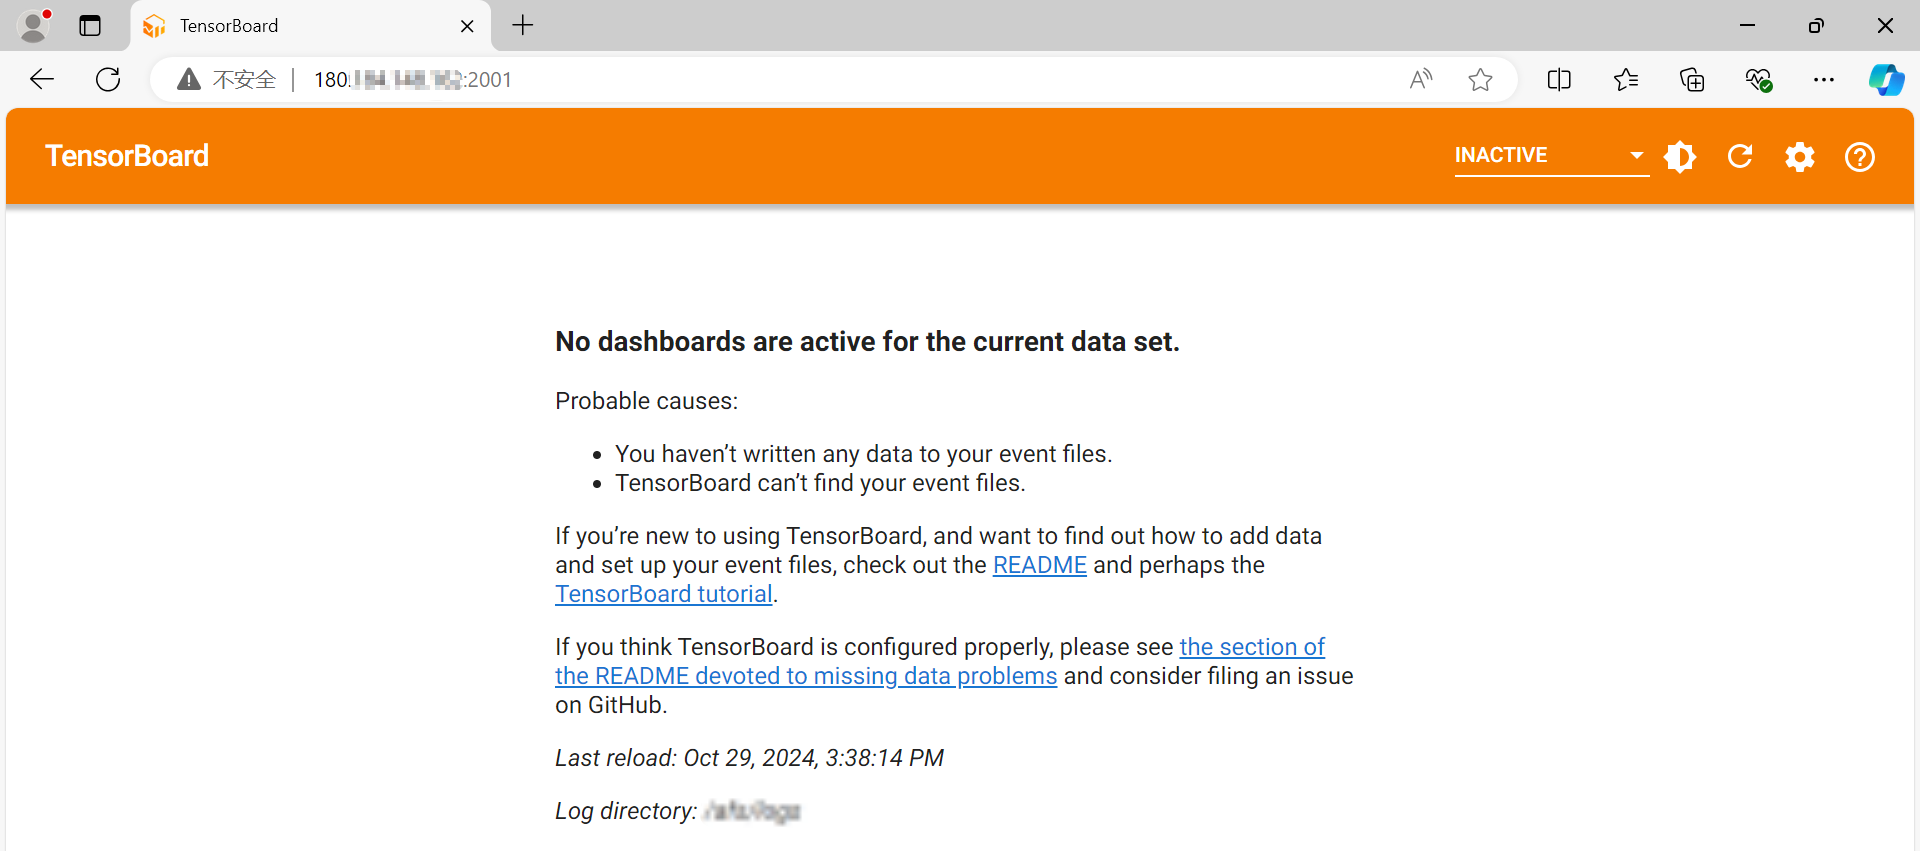Viewport: 1920px width, 851px height.
Task: Follow the TensorBoard tutorial link
Action: [x=663, y=595]
